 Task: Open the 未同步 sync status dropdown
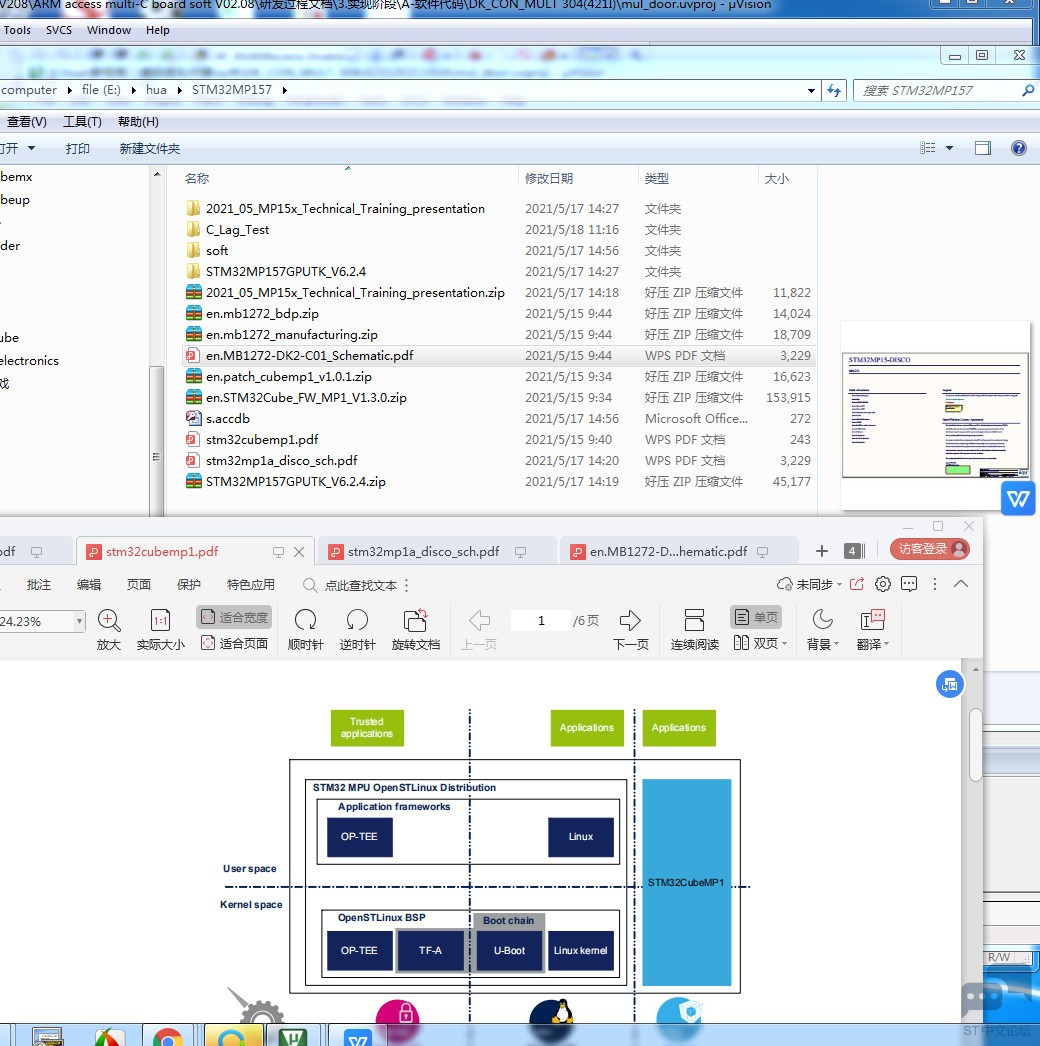click(x=809, y=584)
